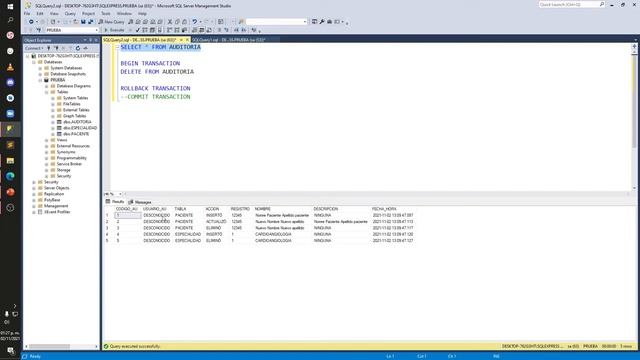Expand the Views node
Screen dimensions: 640x360
tap(47, 140)
